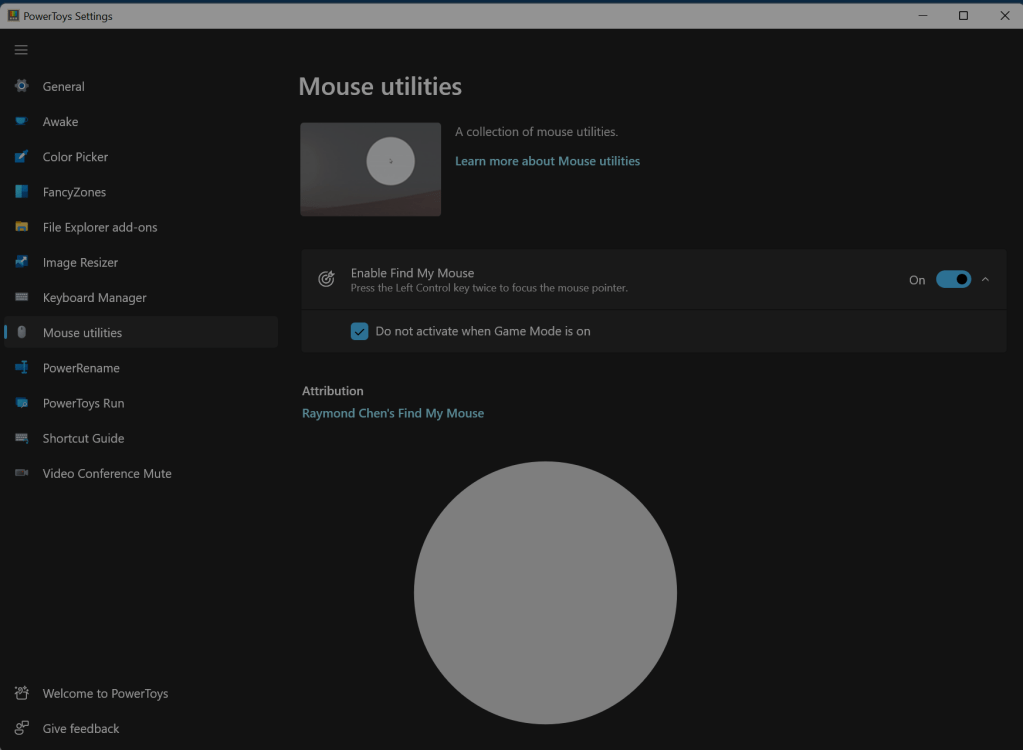Click the Image Resizer icon
Image resolution: width=1023 pixels, height=750 pixels.
point(22,262)
